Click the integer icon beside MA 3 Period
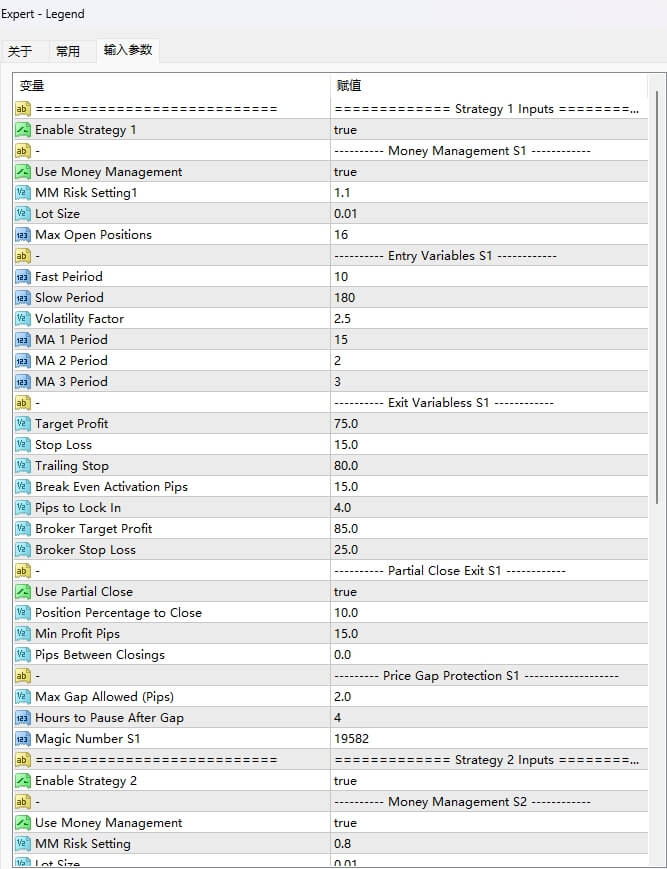The width and height of the screenshot is (667, 869). point(23,382)
